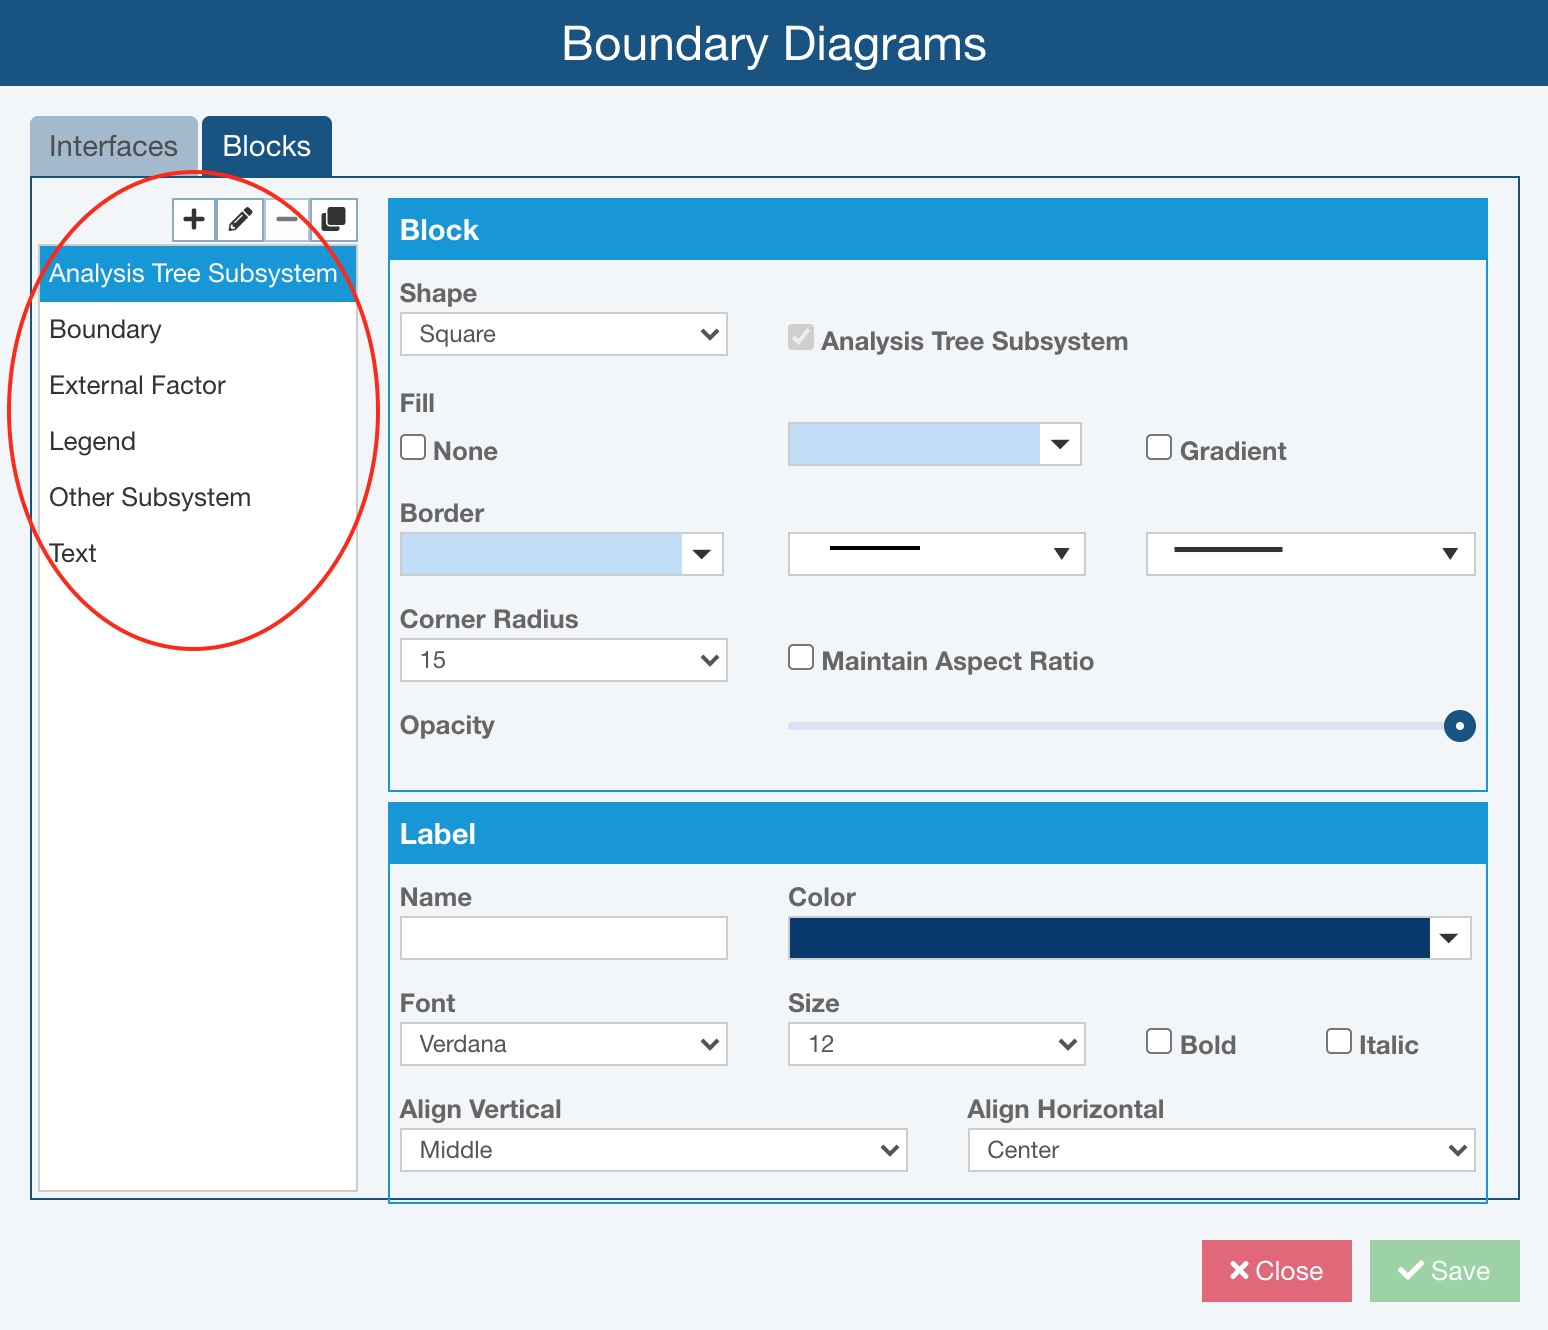
Task: Open the Align Horizontal Center dropdown
Action: 1221,1150
